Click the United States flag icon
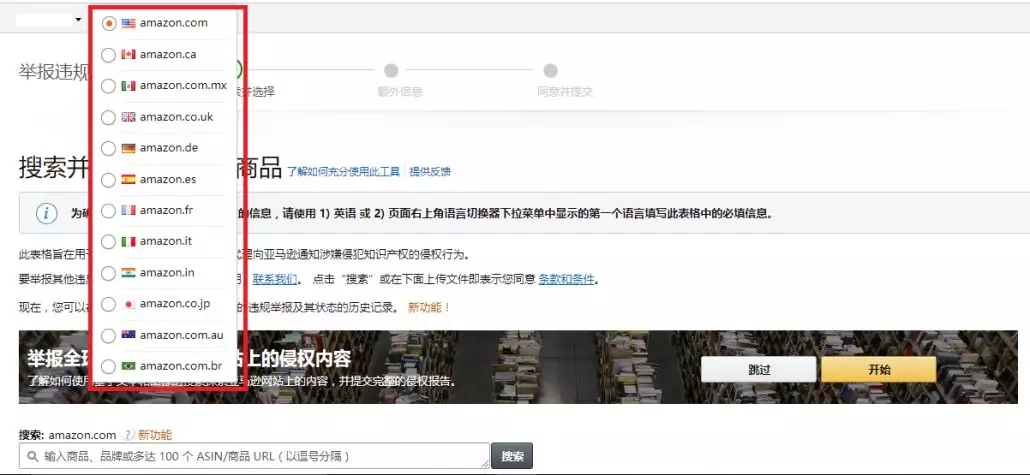Image resolution: width=1030 pixels, height=475 pixels. pyautogui.click(x=129, y=23)
